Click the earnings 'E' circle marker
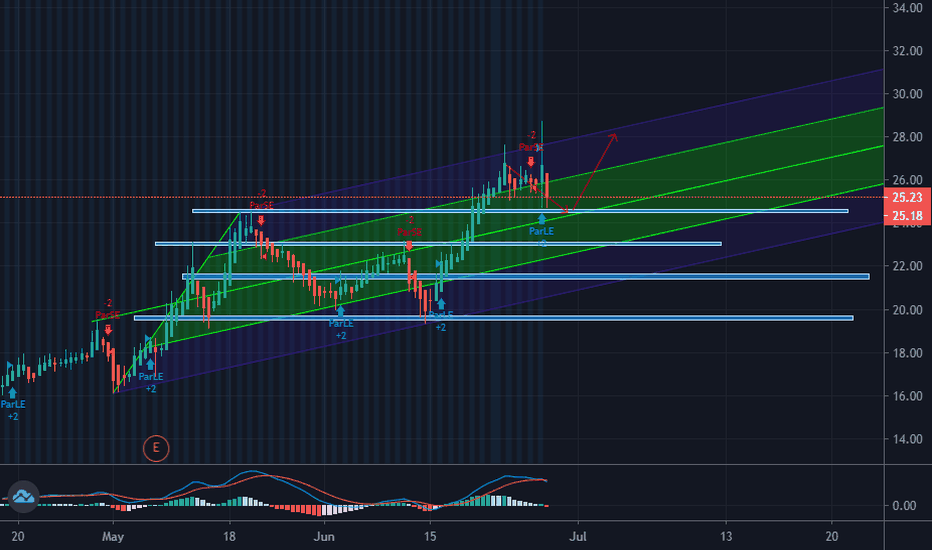 coord(156,448)
